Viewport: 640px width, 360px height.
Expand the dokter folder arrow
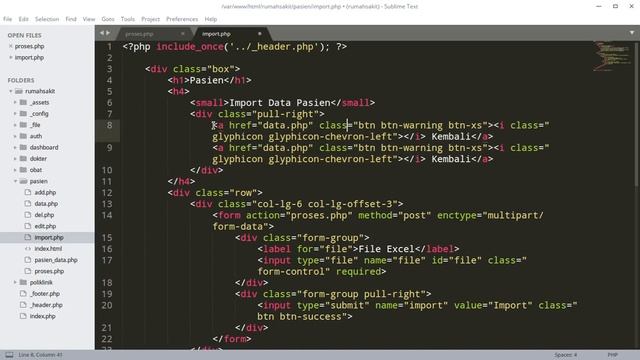[x=15, y=159]
